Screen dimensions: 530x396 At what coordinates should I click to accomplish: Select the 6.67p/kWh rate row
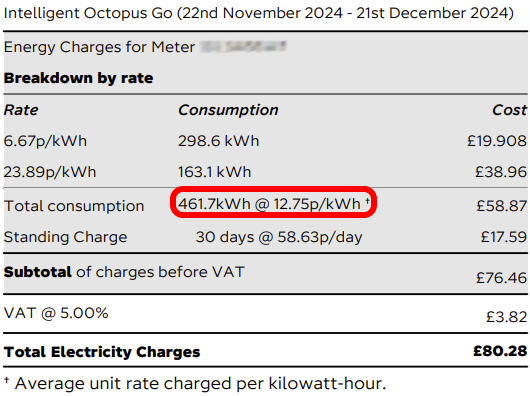[x=265, y=141]
